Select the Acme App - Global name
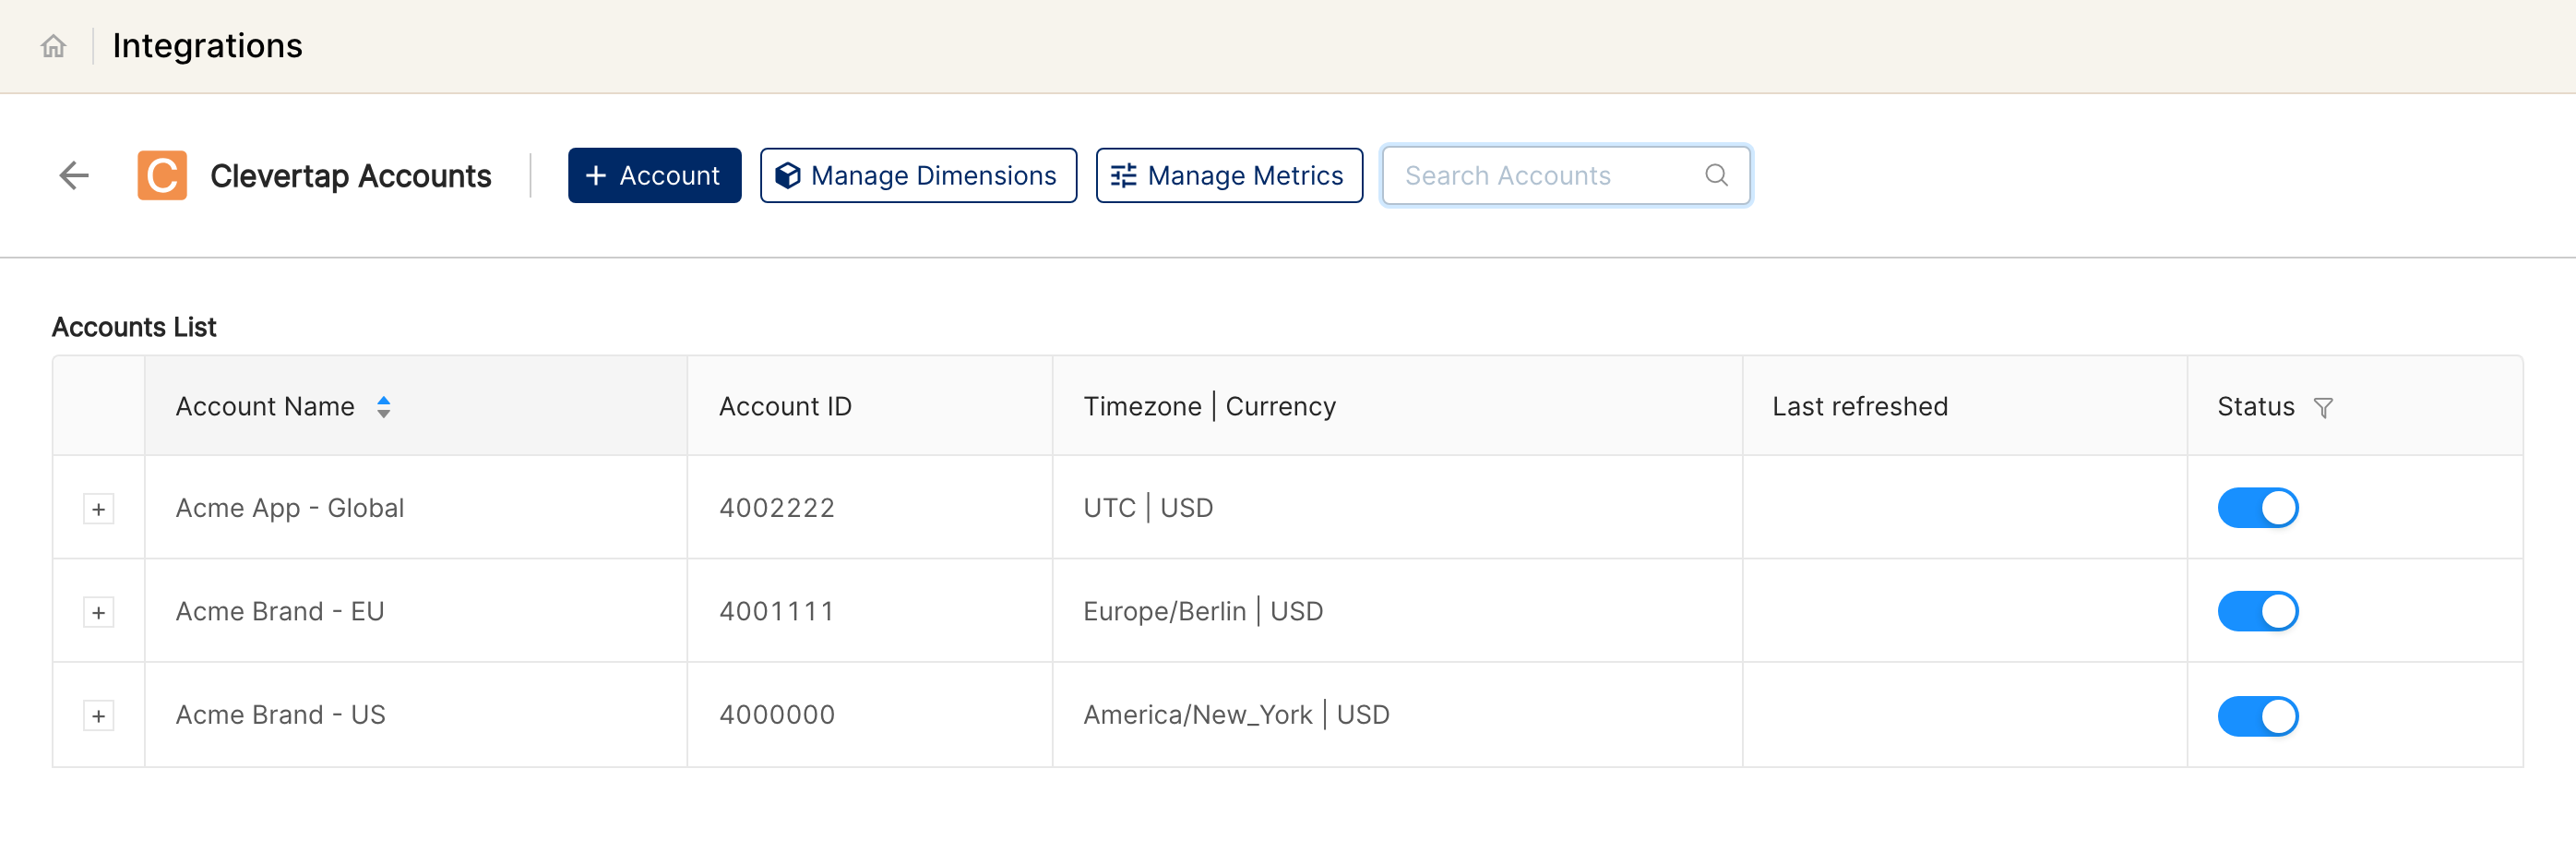This screenshot has height=853, width=2576. (x=289, y=508)
